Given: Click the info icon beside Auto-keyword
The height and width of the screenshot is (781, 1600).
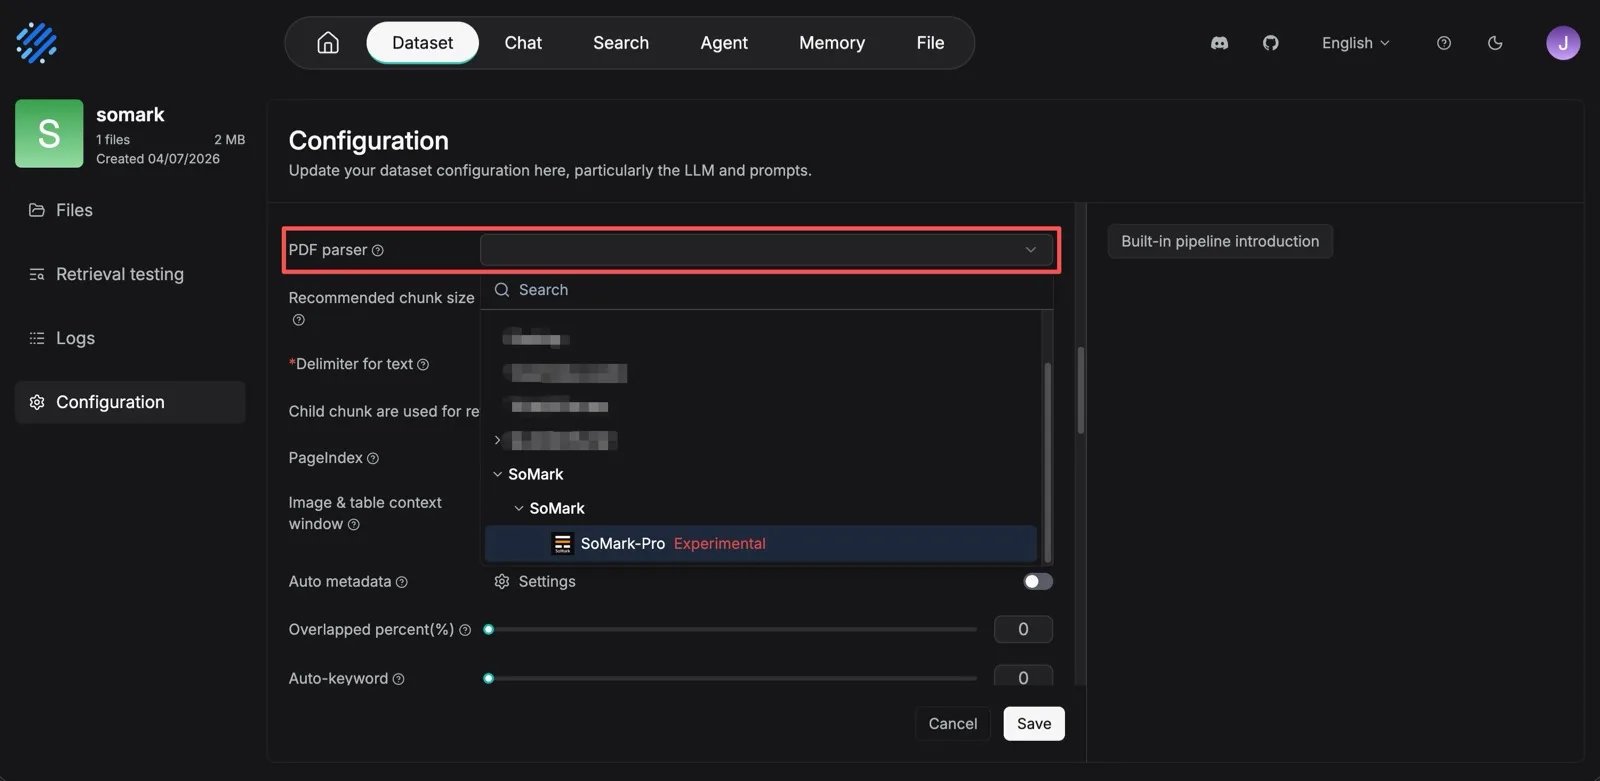Looking at the screenshot, I should click(398, 679).
